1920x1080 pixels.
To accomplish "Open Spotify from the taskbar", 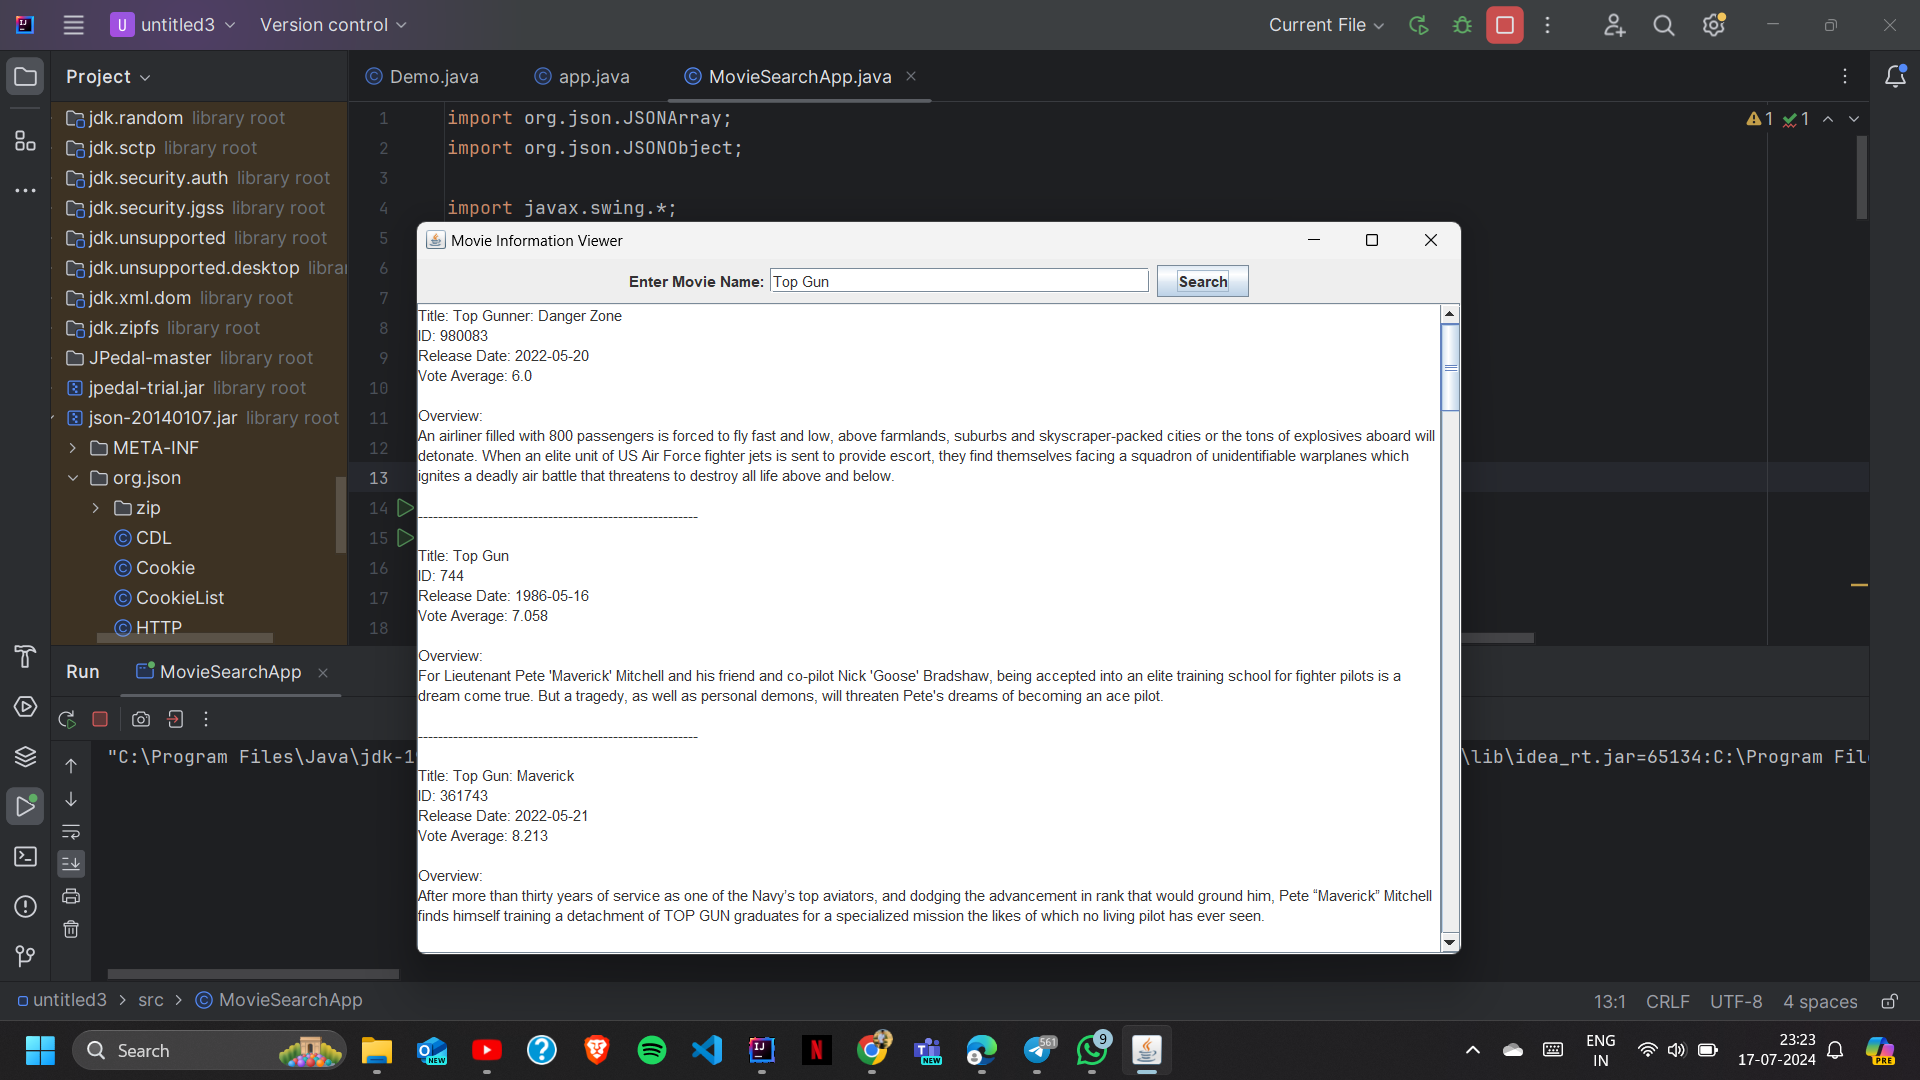I will [651, 1050].
